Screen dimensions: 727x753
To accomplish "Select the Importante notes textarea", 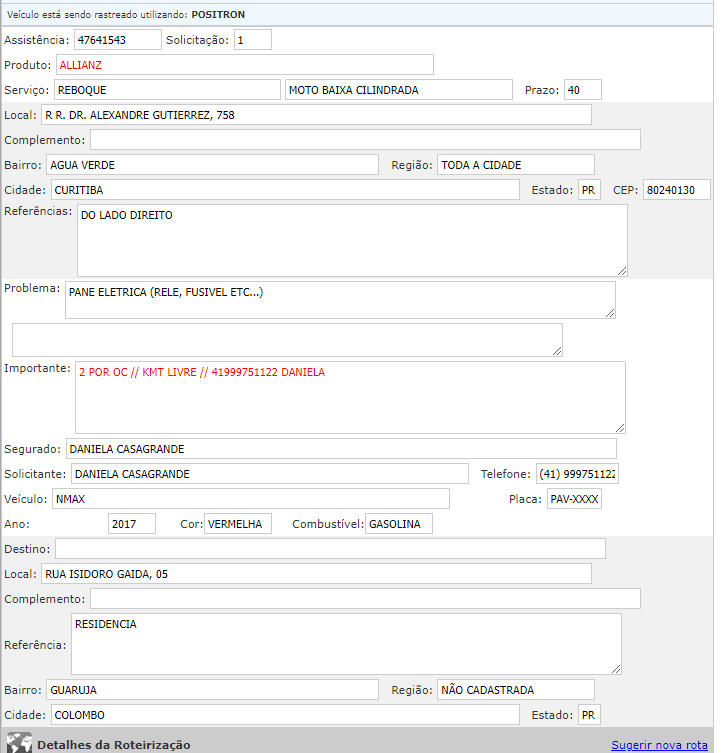I will coord(350,397).
